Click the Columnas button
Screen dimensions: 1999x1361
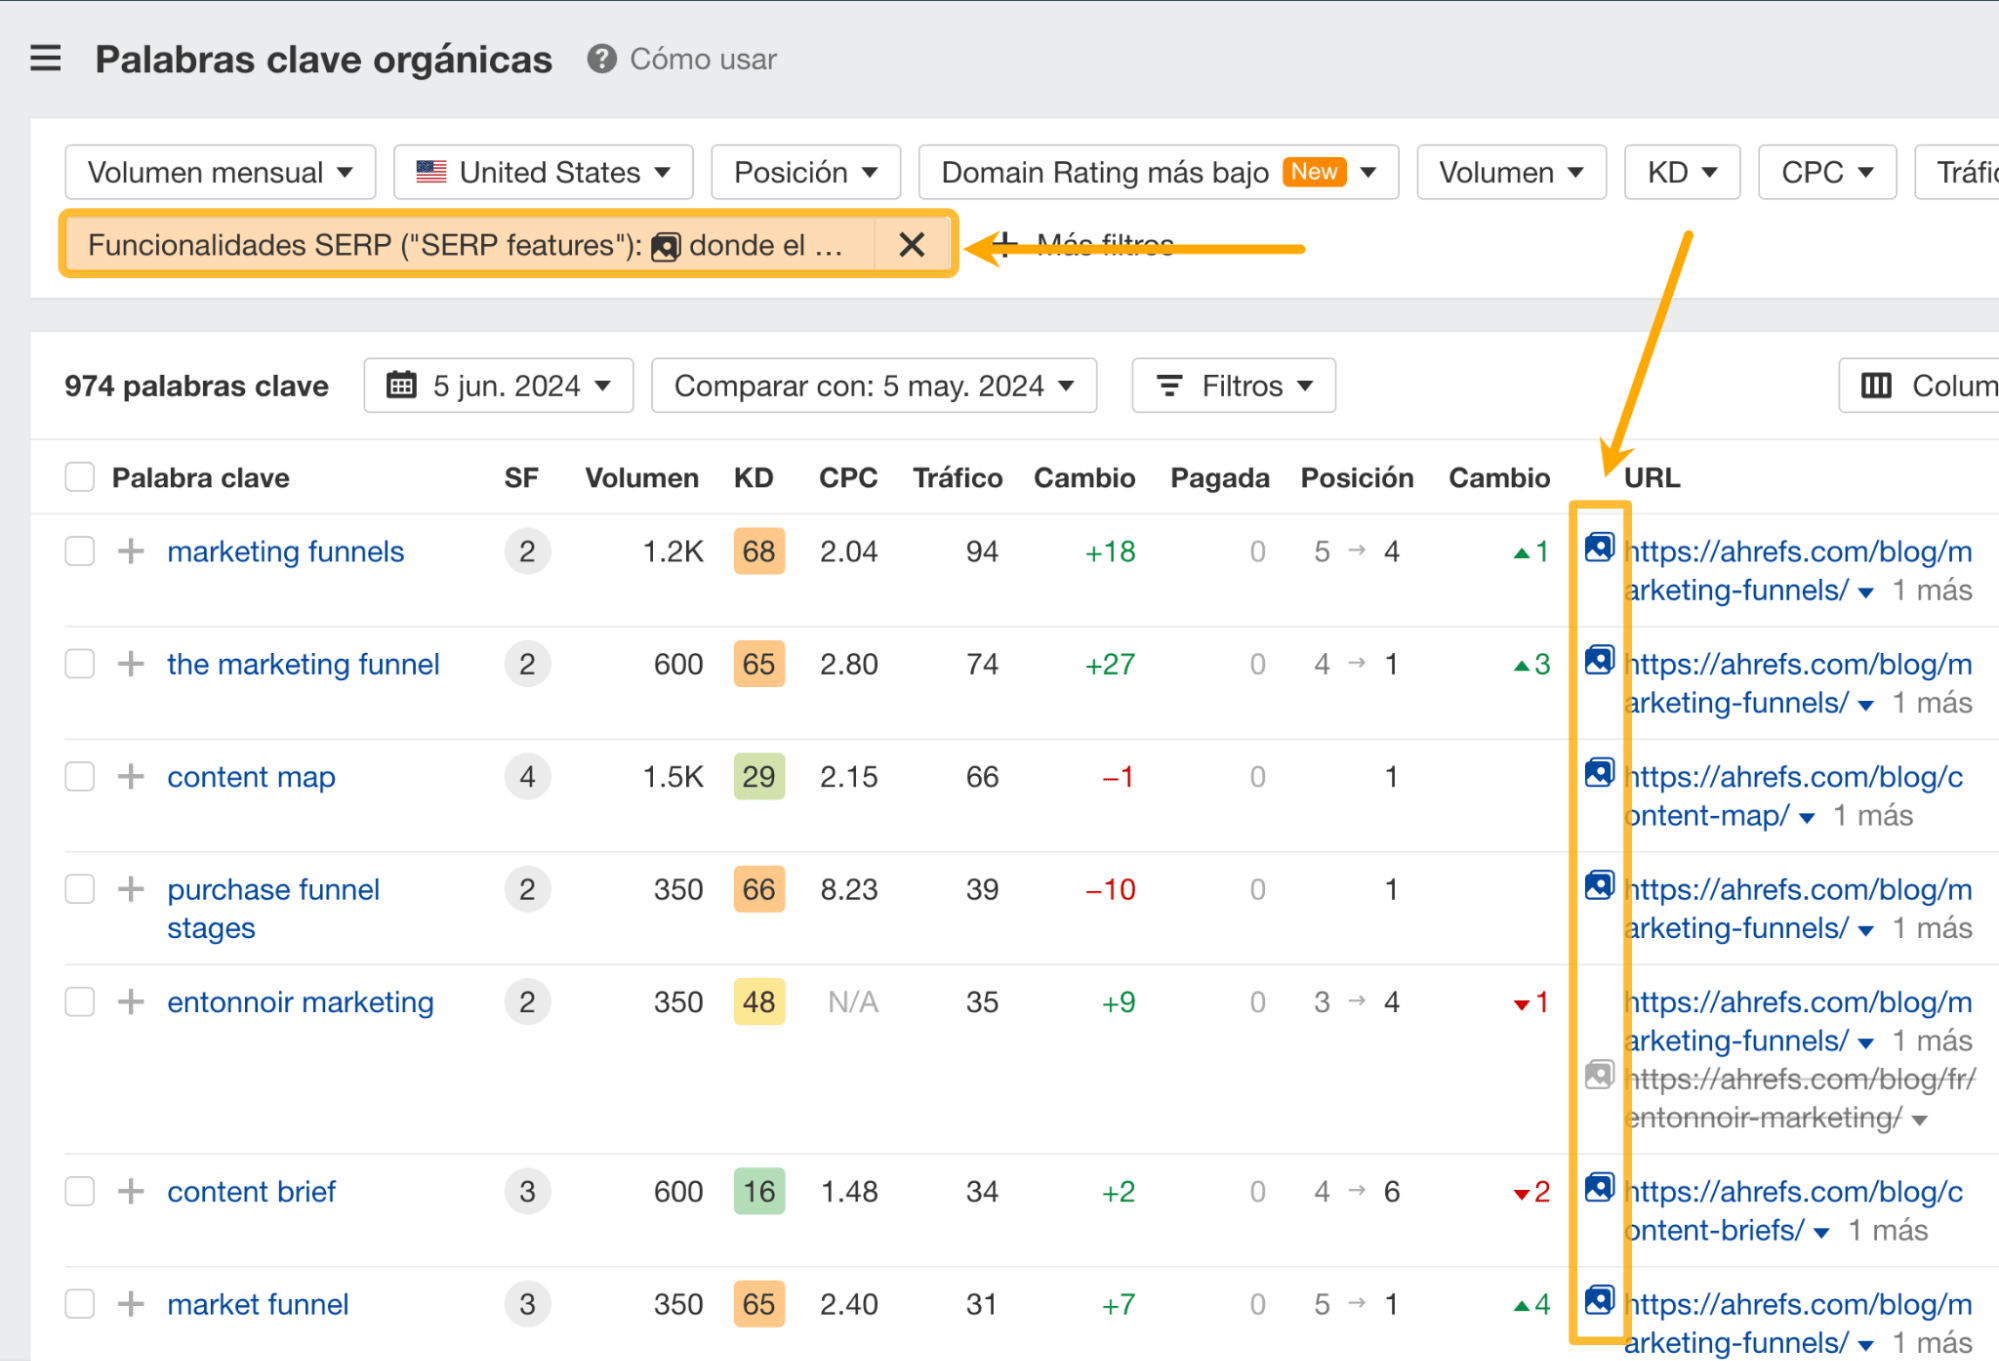(x=1918, y=385)
